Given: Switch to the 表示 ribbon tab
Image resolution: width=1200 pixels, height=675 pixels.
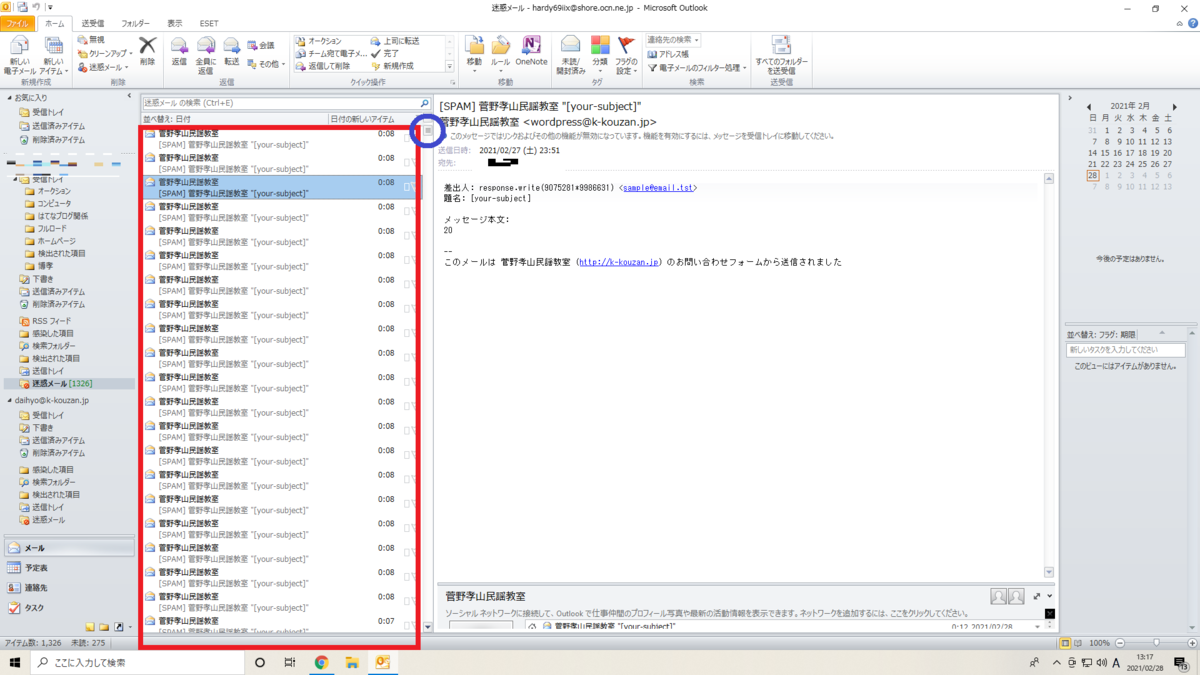Looking at the screenshot, I should pyautogui.click(x=175, y=23).
